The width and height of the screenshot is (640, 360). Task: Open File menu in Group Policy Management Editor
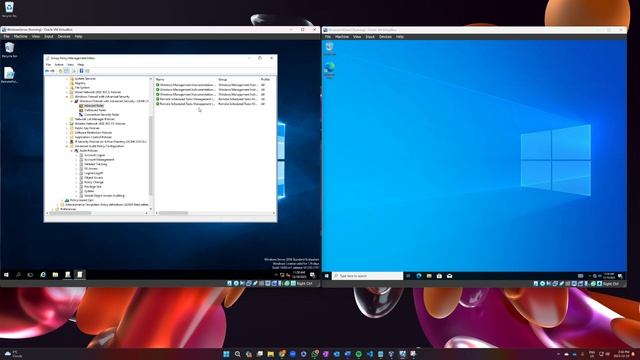pyautogui.click(x=48, y=64)
